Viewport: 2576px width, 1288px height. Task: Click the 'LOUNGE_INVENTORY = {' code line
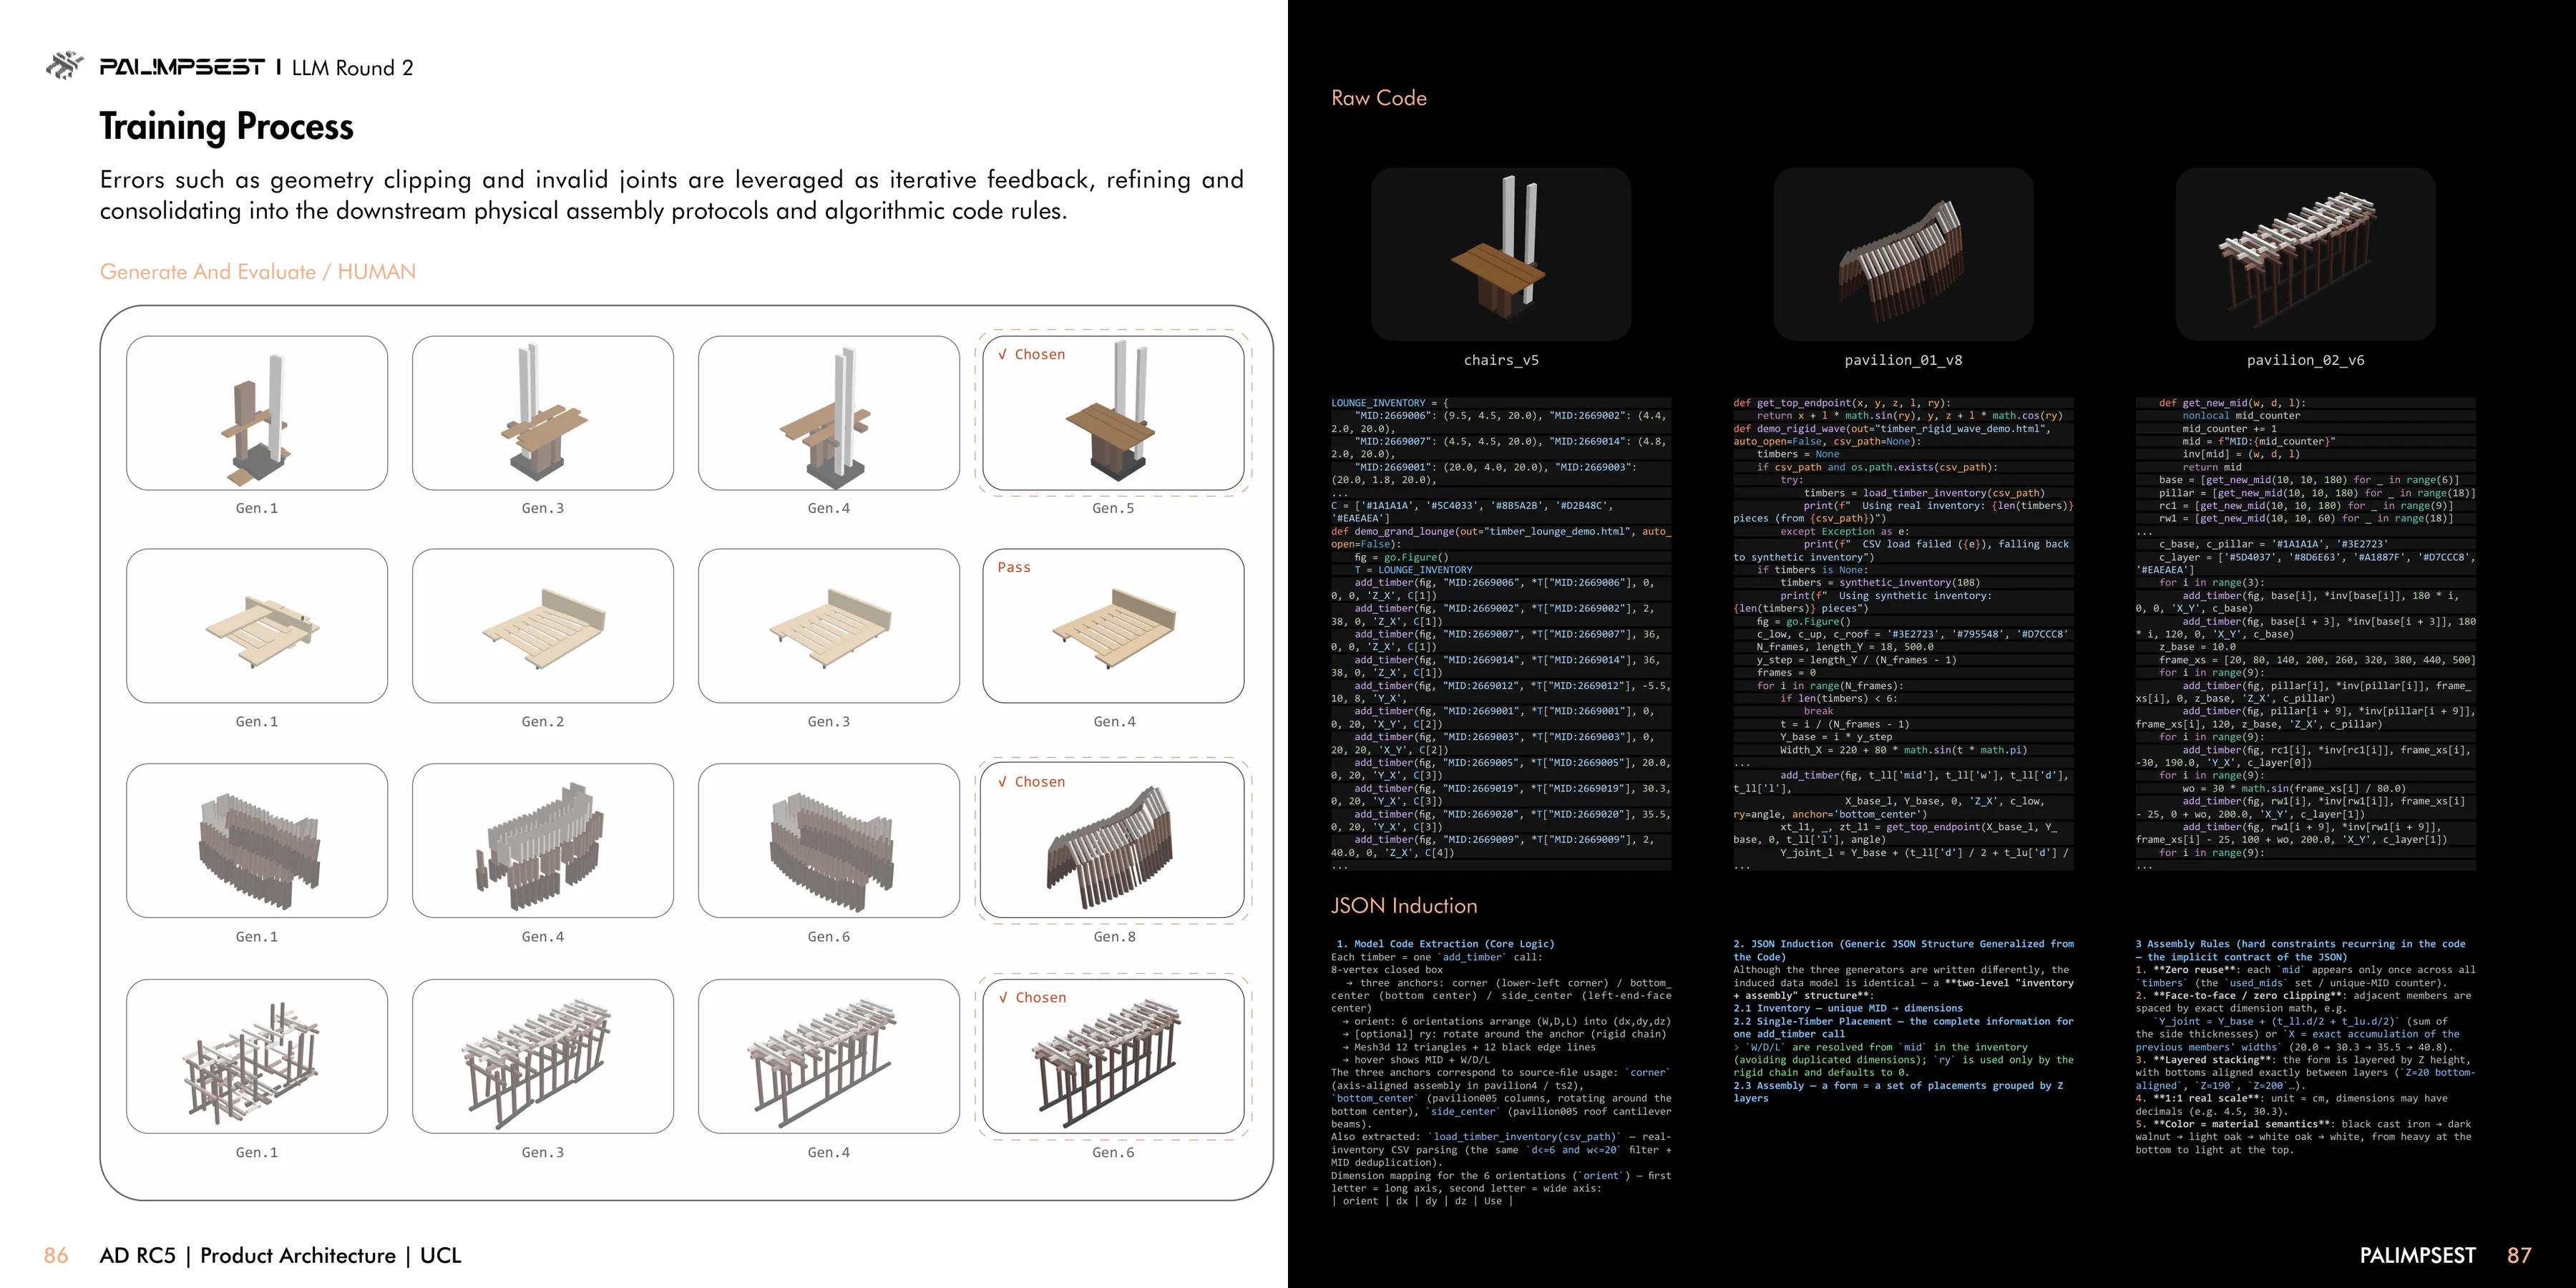tap(1390, 403)
